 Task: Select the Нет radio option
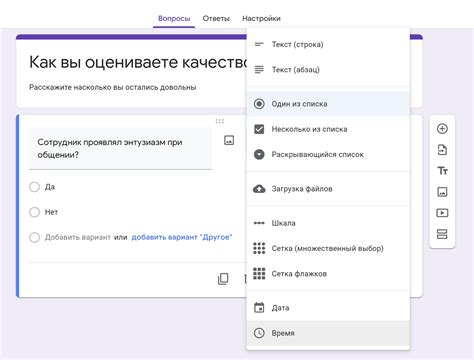pos(34,212)
